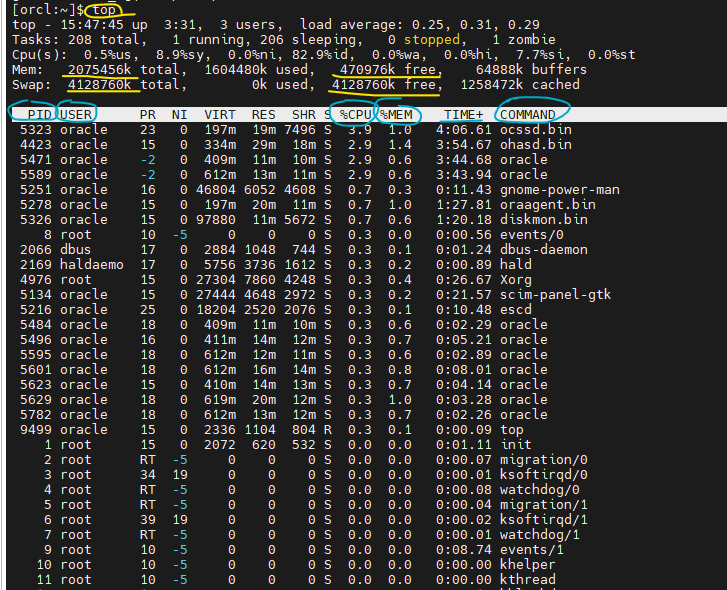Click PID 5601 in process list

[x=36, y=369]
